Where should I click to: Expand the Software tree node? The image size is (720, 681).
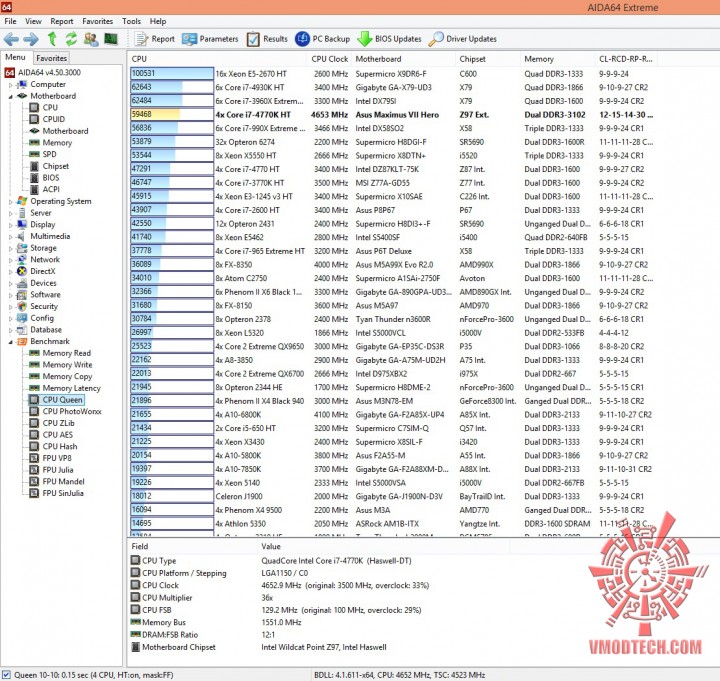11,295
